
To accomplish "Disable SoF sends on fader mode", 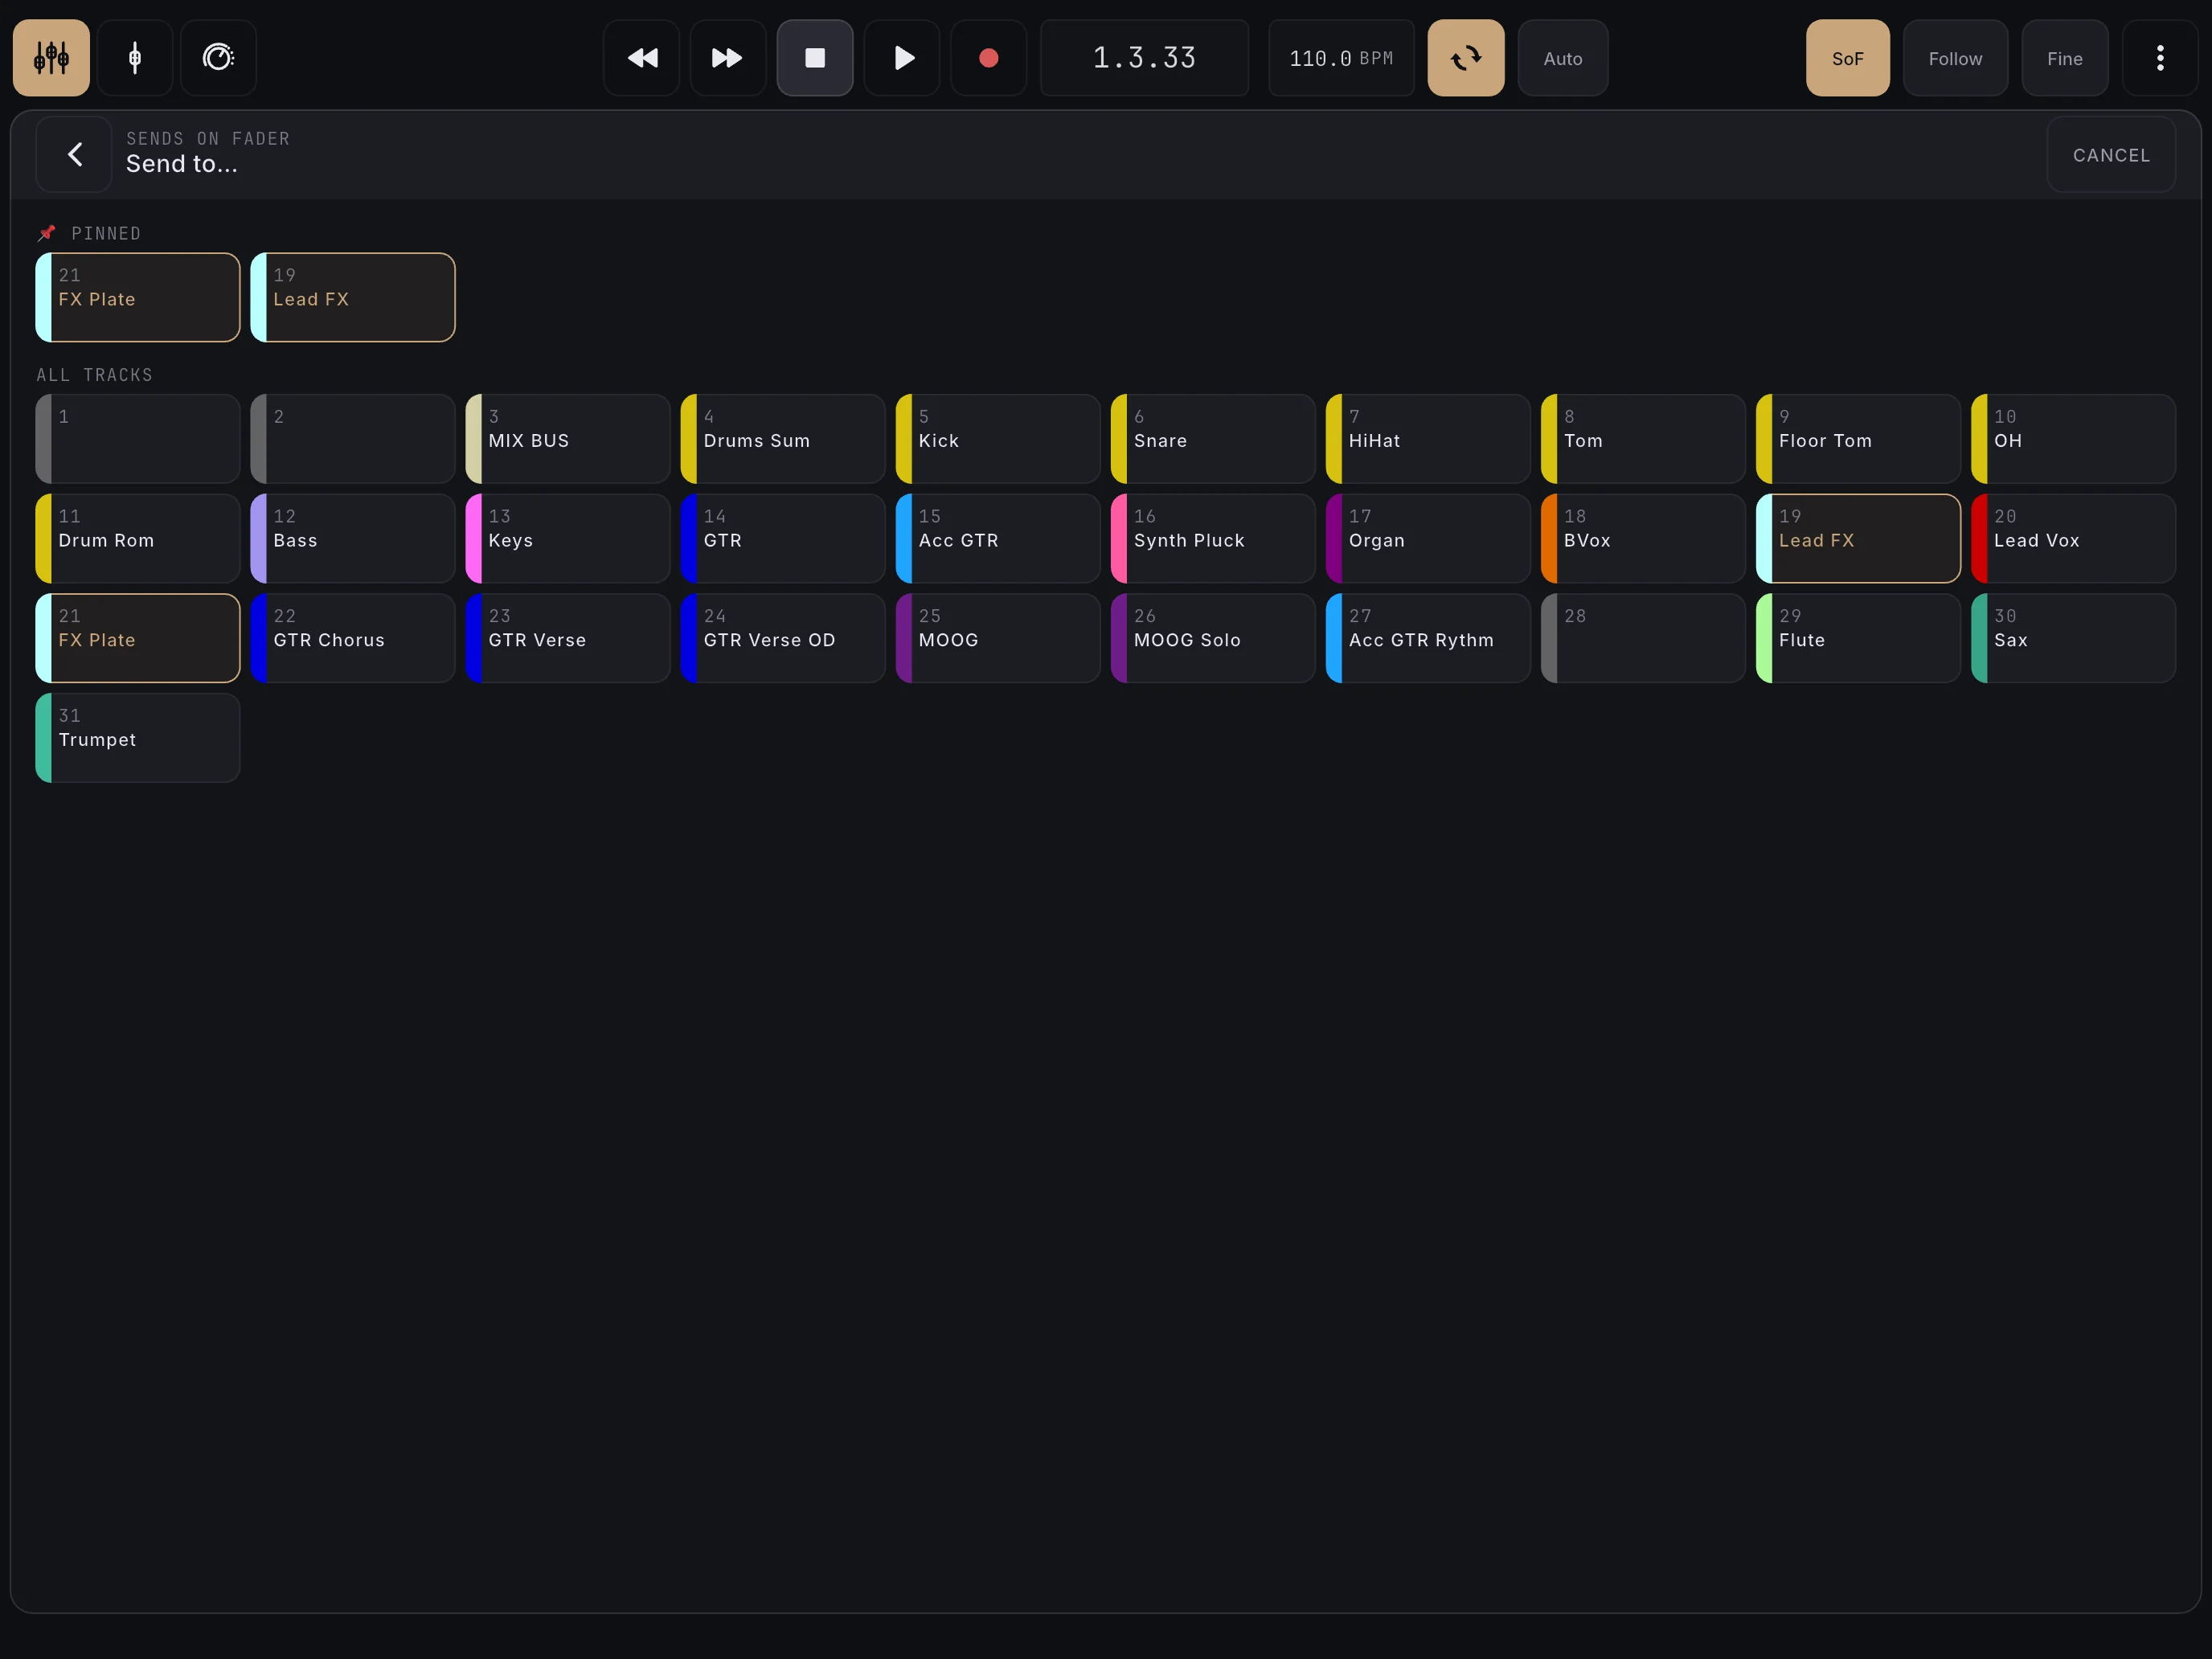I will click(x=1848, y=58).
